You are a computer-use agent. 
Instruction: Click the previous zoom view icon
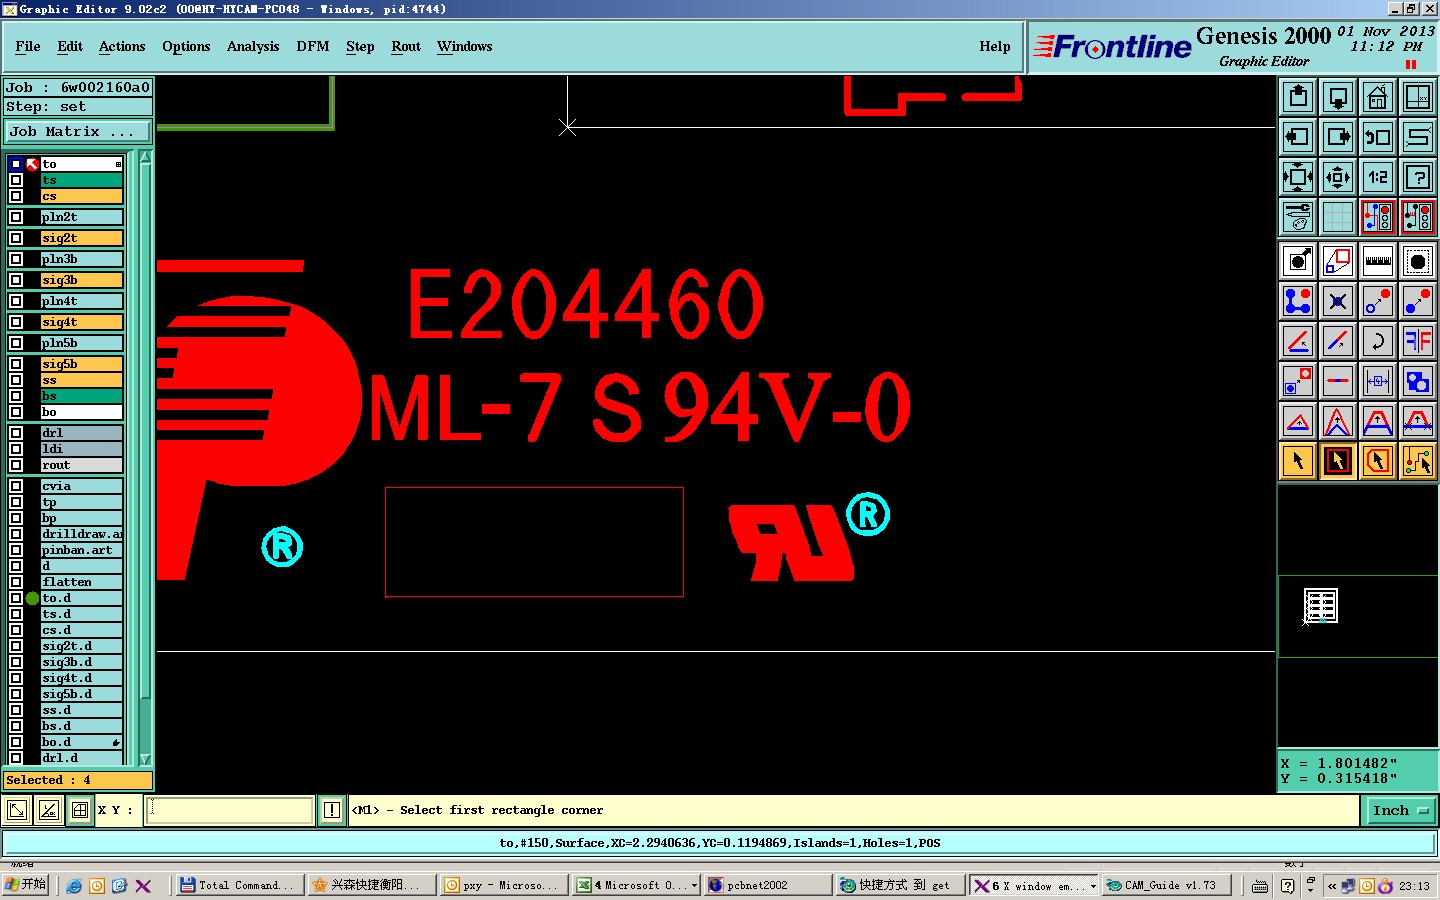tap(1378, 137)
